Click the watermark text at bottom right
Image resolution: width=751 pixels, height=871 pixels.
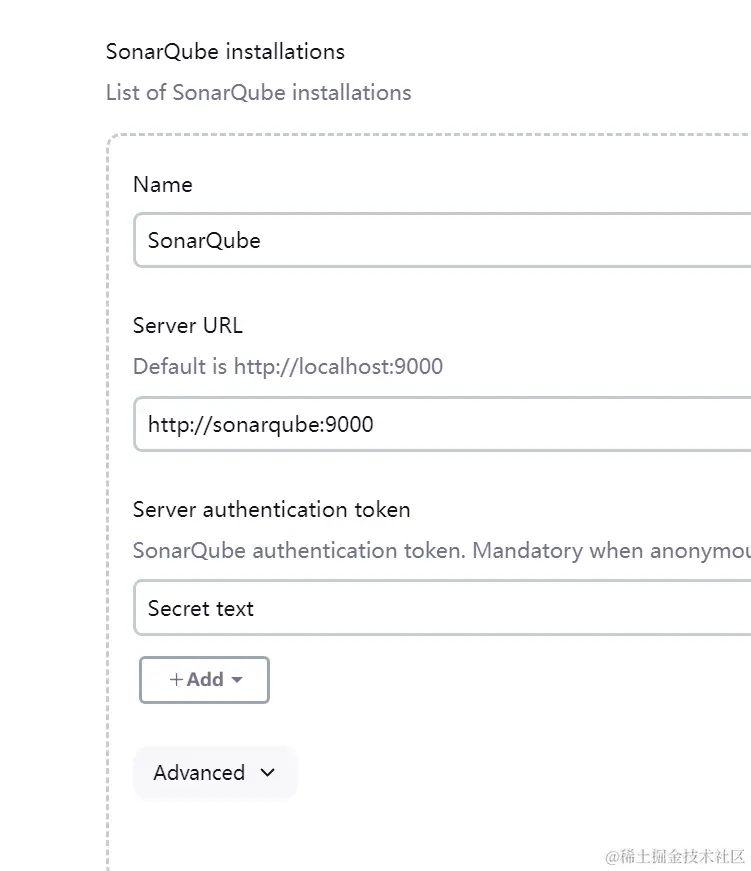pyautogui.click(x=675, y=856)
